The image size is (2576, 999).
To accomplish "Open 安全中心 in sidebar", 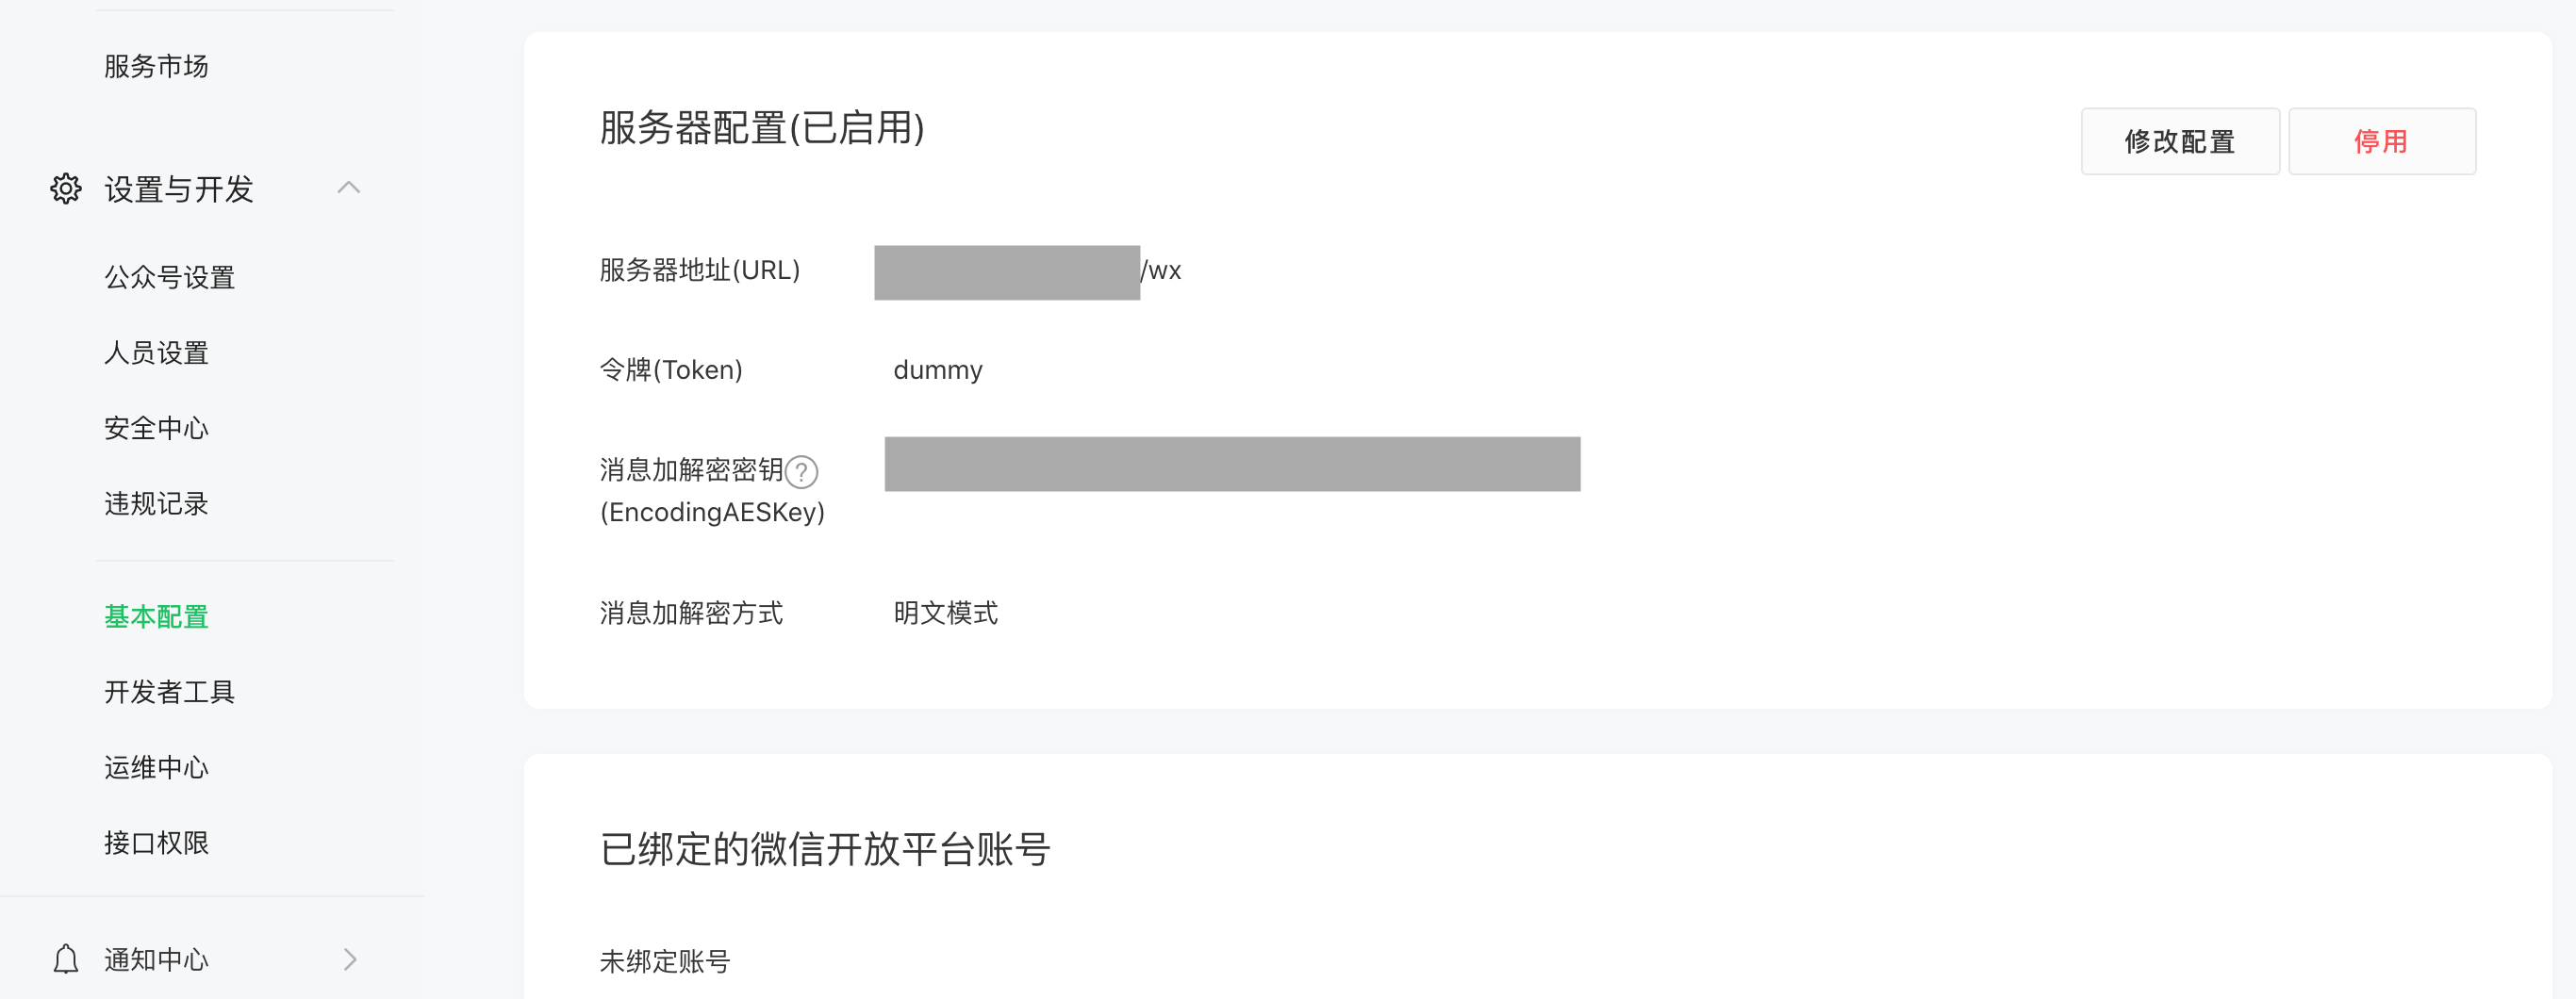I will [156, 428].
